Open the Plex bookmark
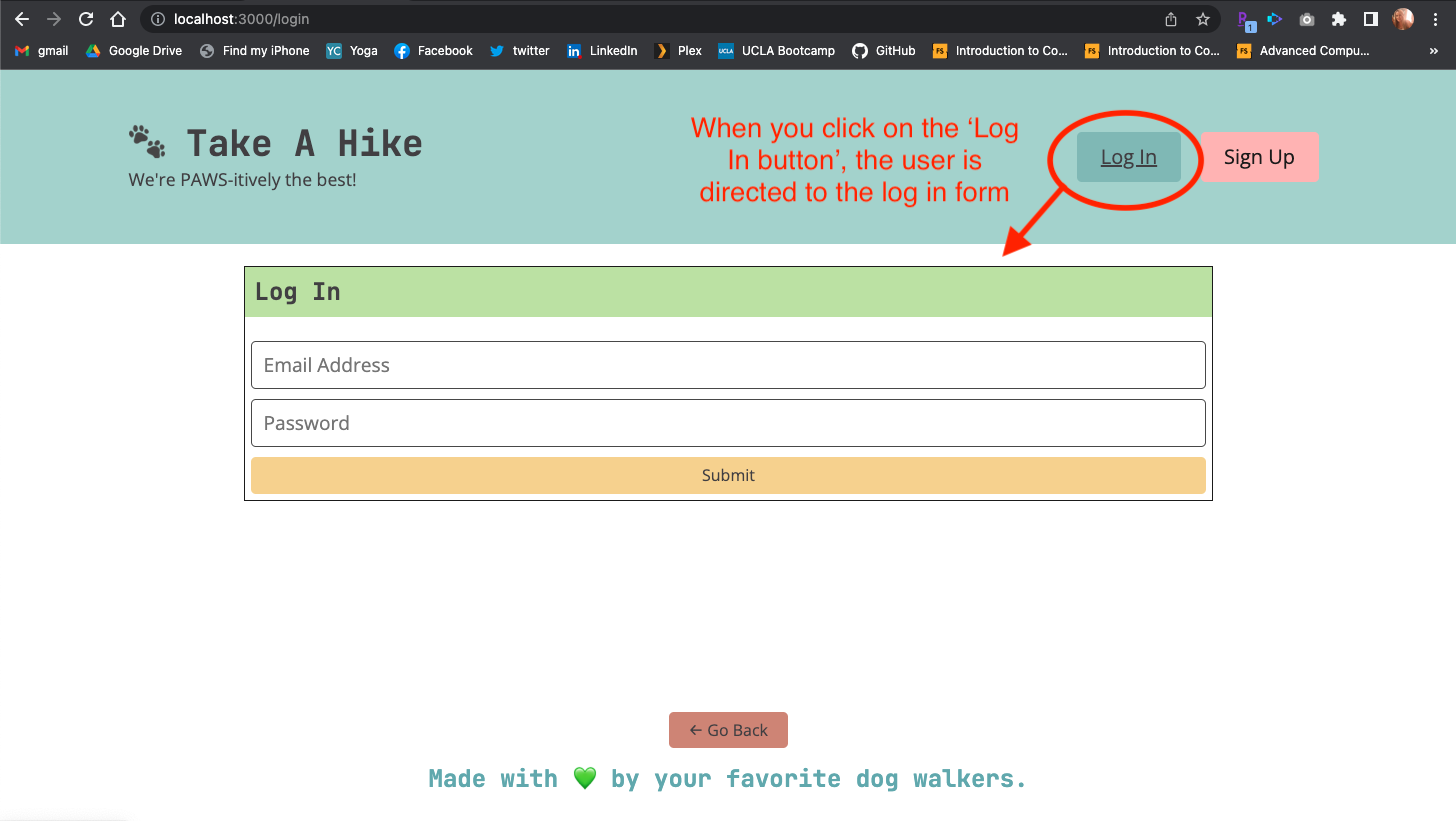Image resolution: width=1456 pixels, height=821 pixels. tap(678, 51)
